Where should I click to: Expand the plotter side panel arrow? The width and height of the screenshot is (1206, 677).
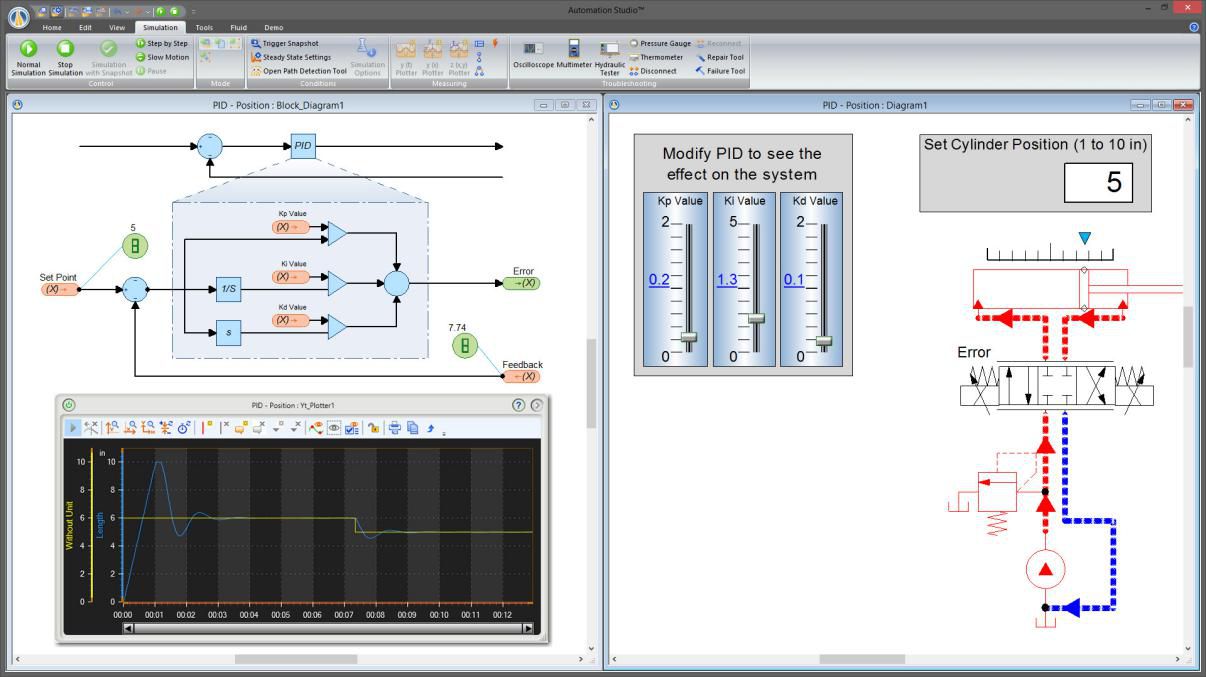537,405
